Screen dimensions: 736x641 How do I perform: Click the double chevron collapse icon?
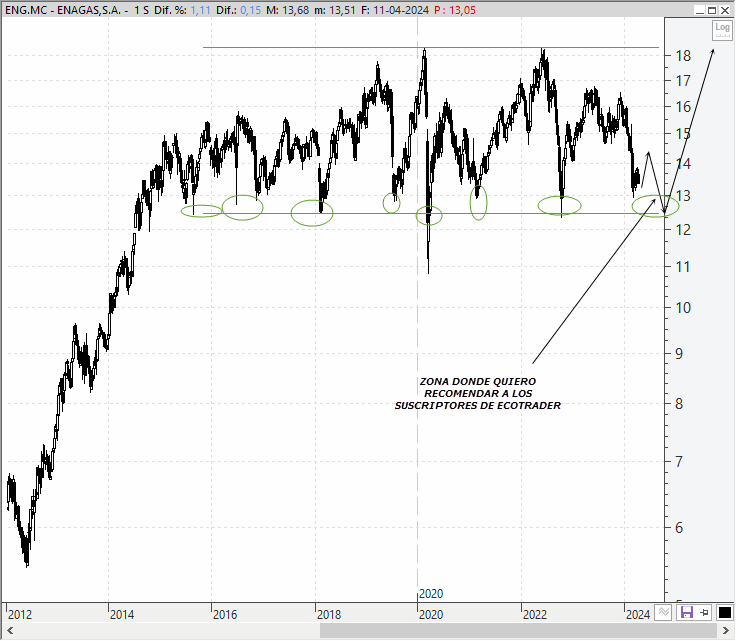pos(663,612)
